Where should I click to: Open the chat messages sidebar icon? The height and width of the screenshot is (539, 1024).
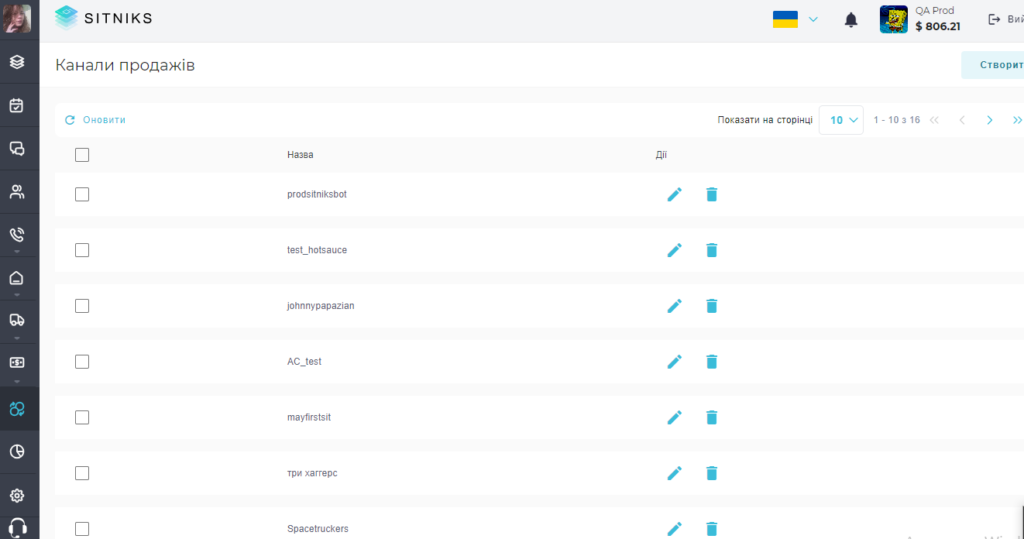(x=17, y=148)
